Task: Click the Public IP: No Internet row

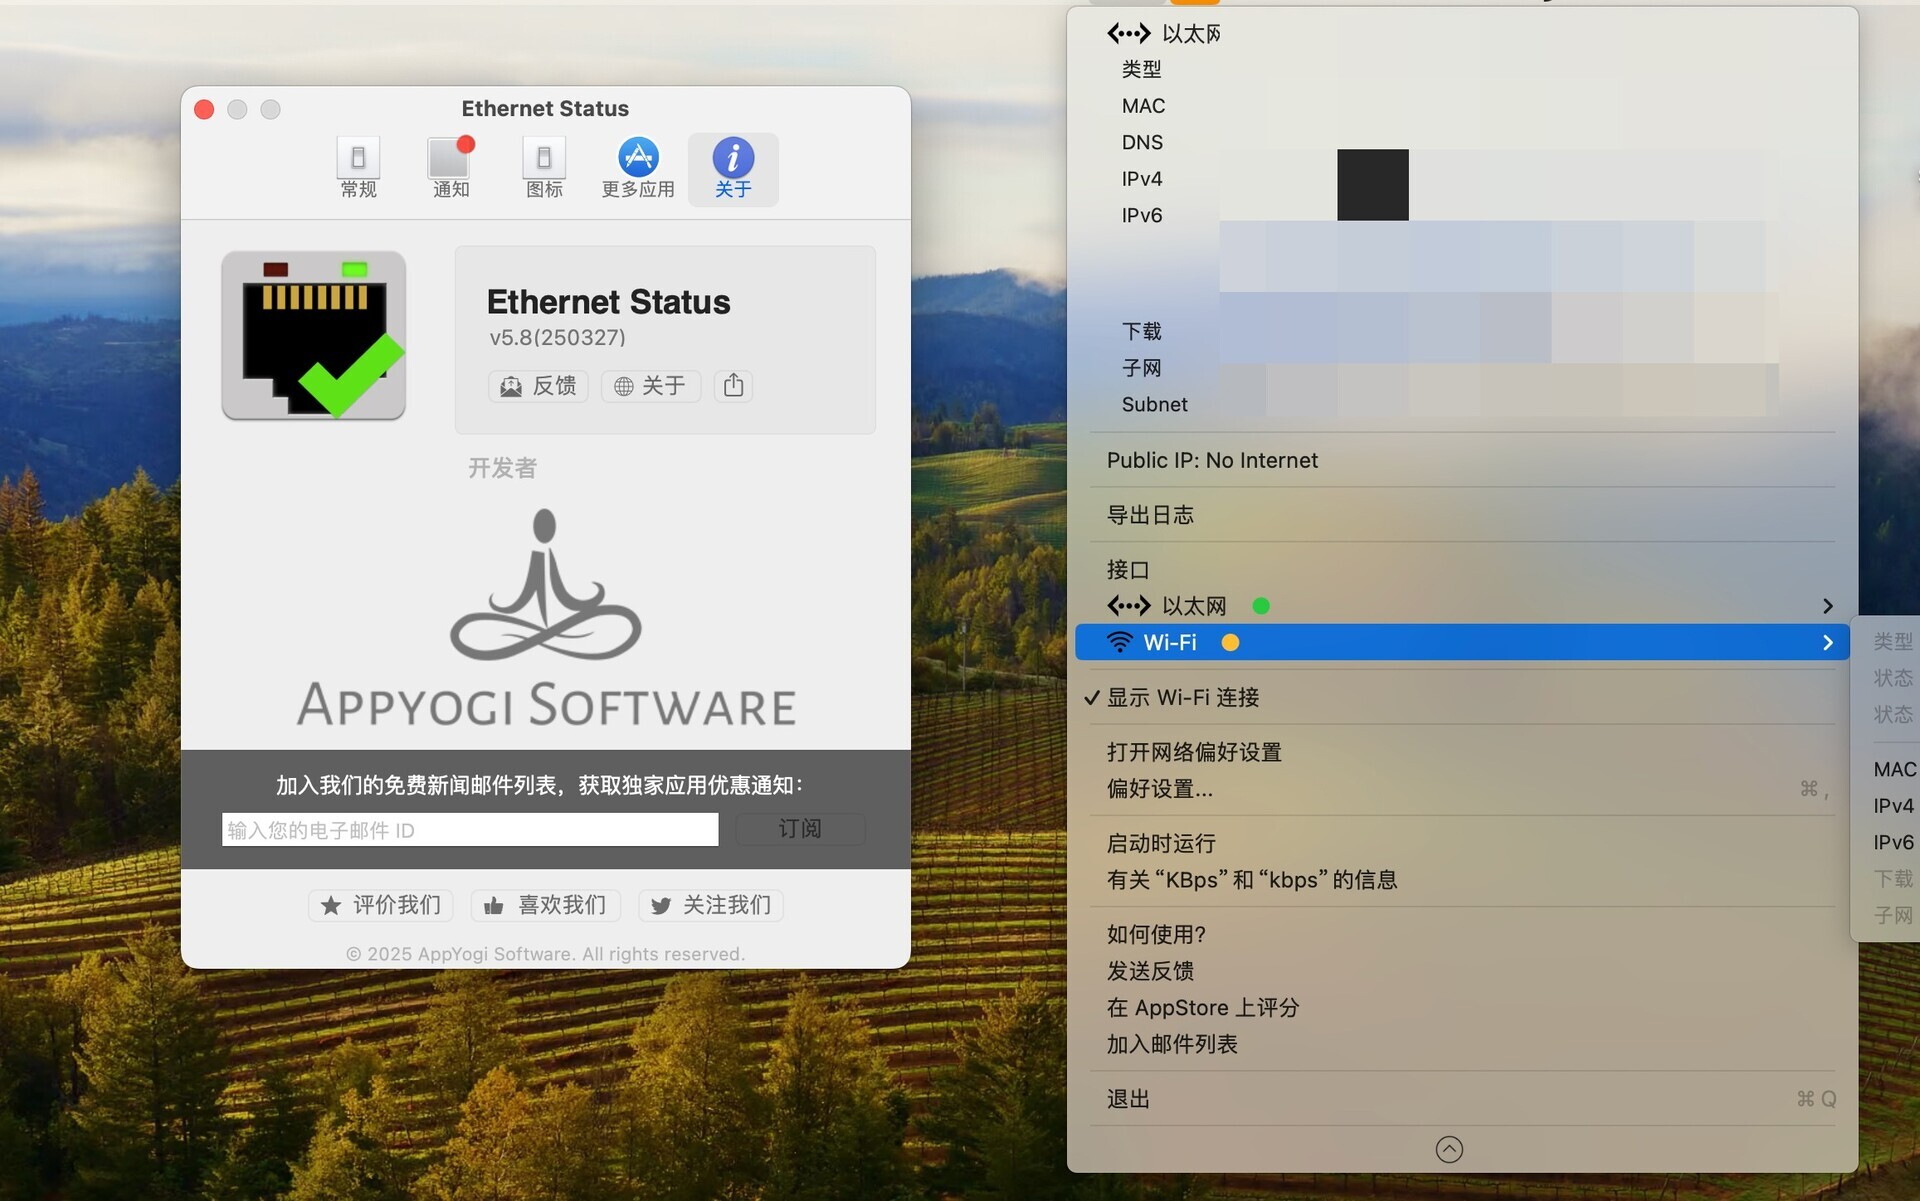Action: point(1462,460)
